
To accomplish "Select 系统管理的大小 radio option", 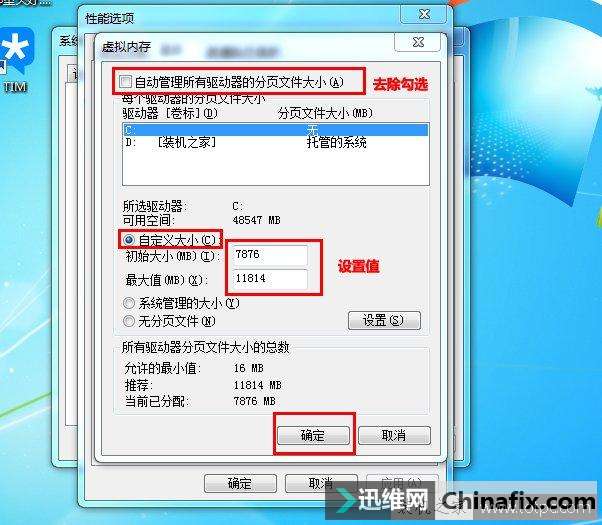I will click(x=129, y=303).
